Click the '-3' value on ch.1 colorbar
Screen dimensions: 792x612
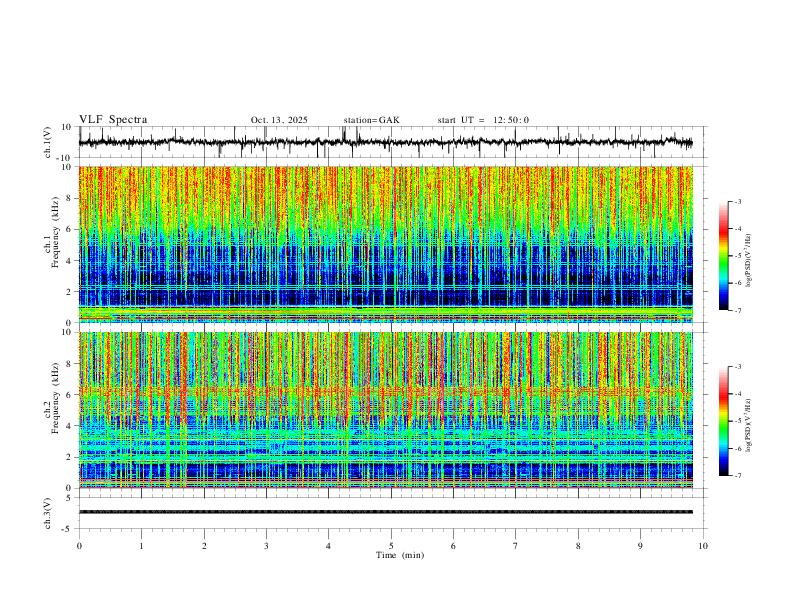[737, 201]
